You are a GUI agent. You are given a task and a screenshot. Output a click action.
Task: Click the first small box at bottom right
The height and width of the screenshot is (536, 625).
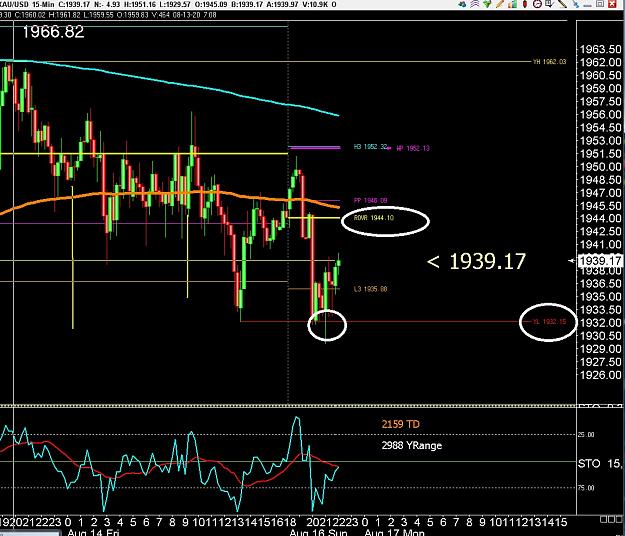tap(603, 519)
